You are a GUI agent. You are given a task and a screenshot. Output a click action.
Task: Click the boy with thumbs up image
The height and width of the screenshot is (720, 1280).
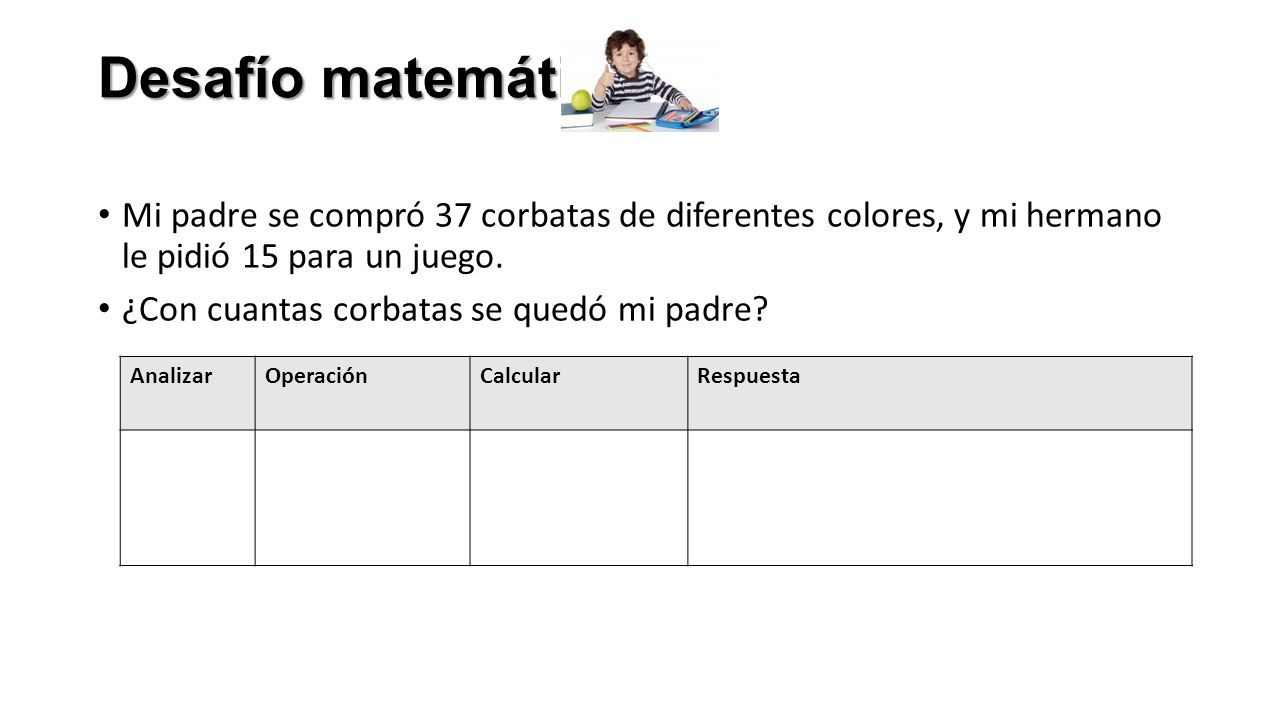tap(639, 80)
